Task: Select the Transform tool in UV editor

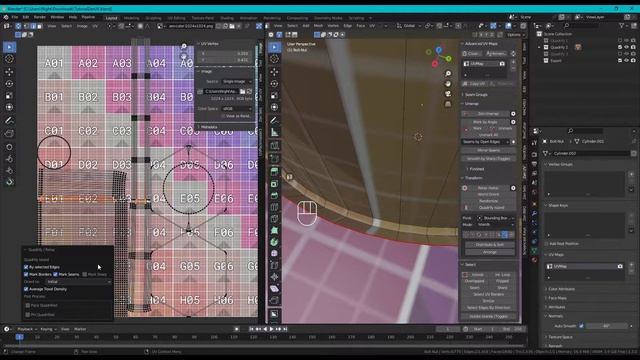Action: click(x=9, y=107)
